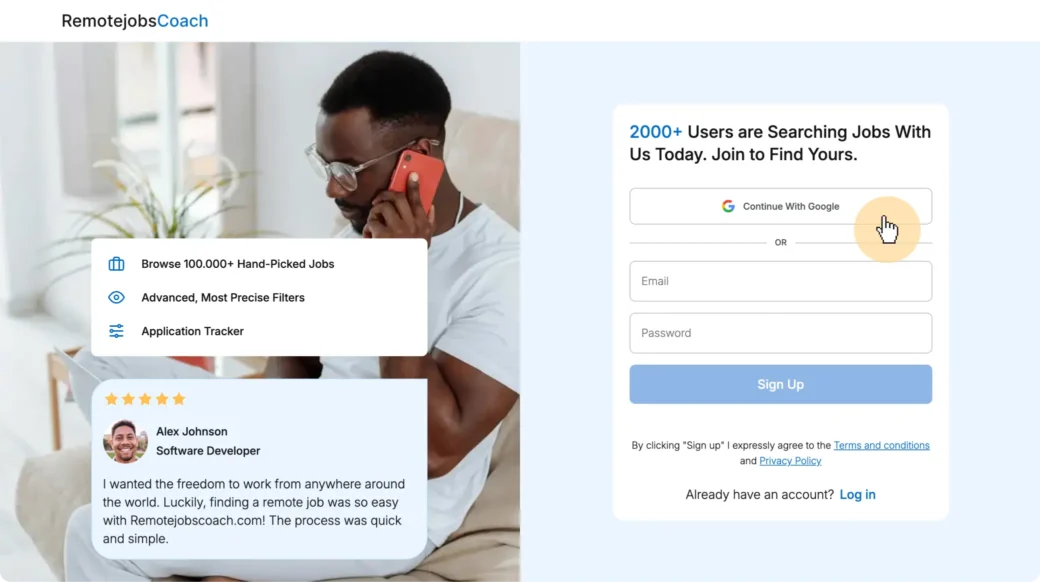
Task: Click the five-star rating icons
Action: click(145, 399)
